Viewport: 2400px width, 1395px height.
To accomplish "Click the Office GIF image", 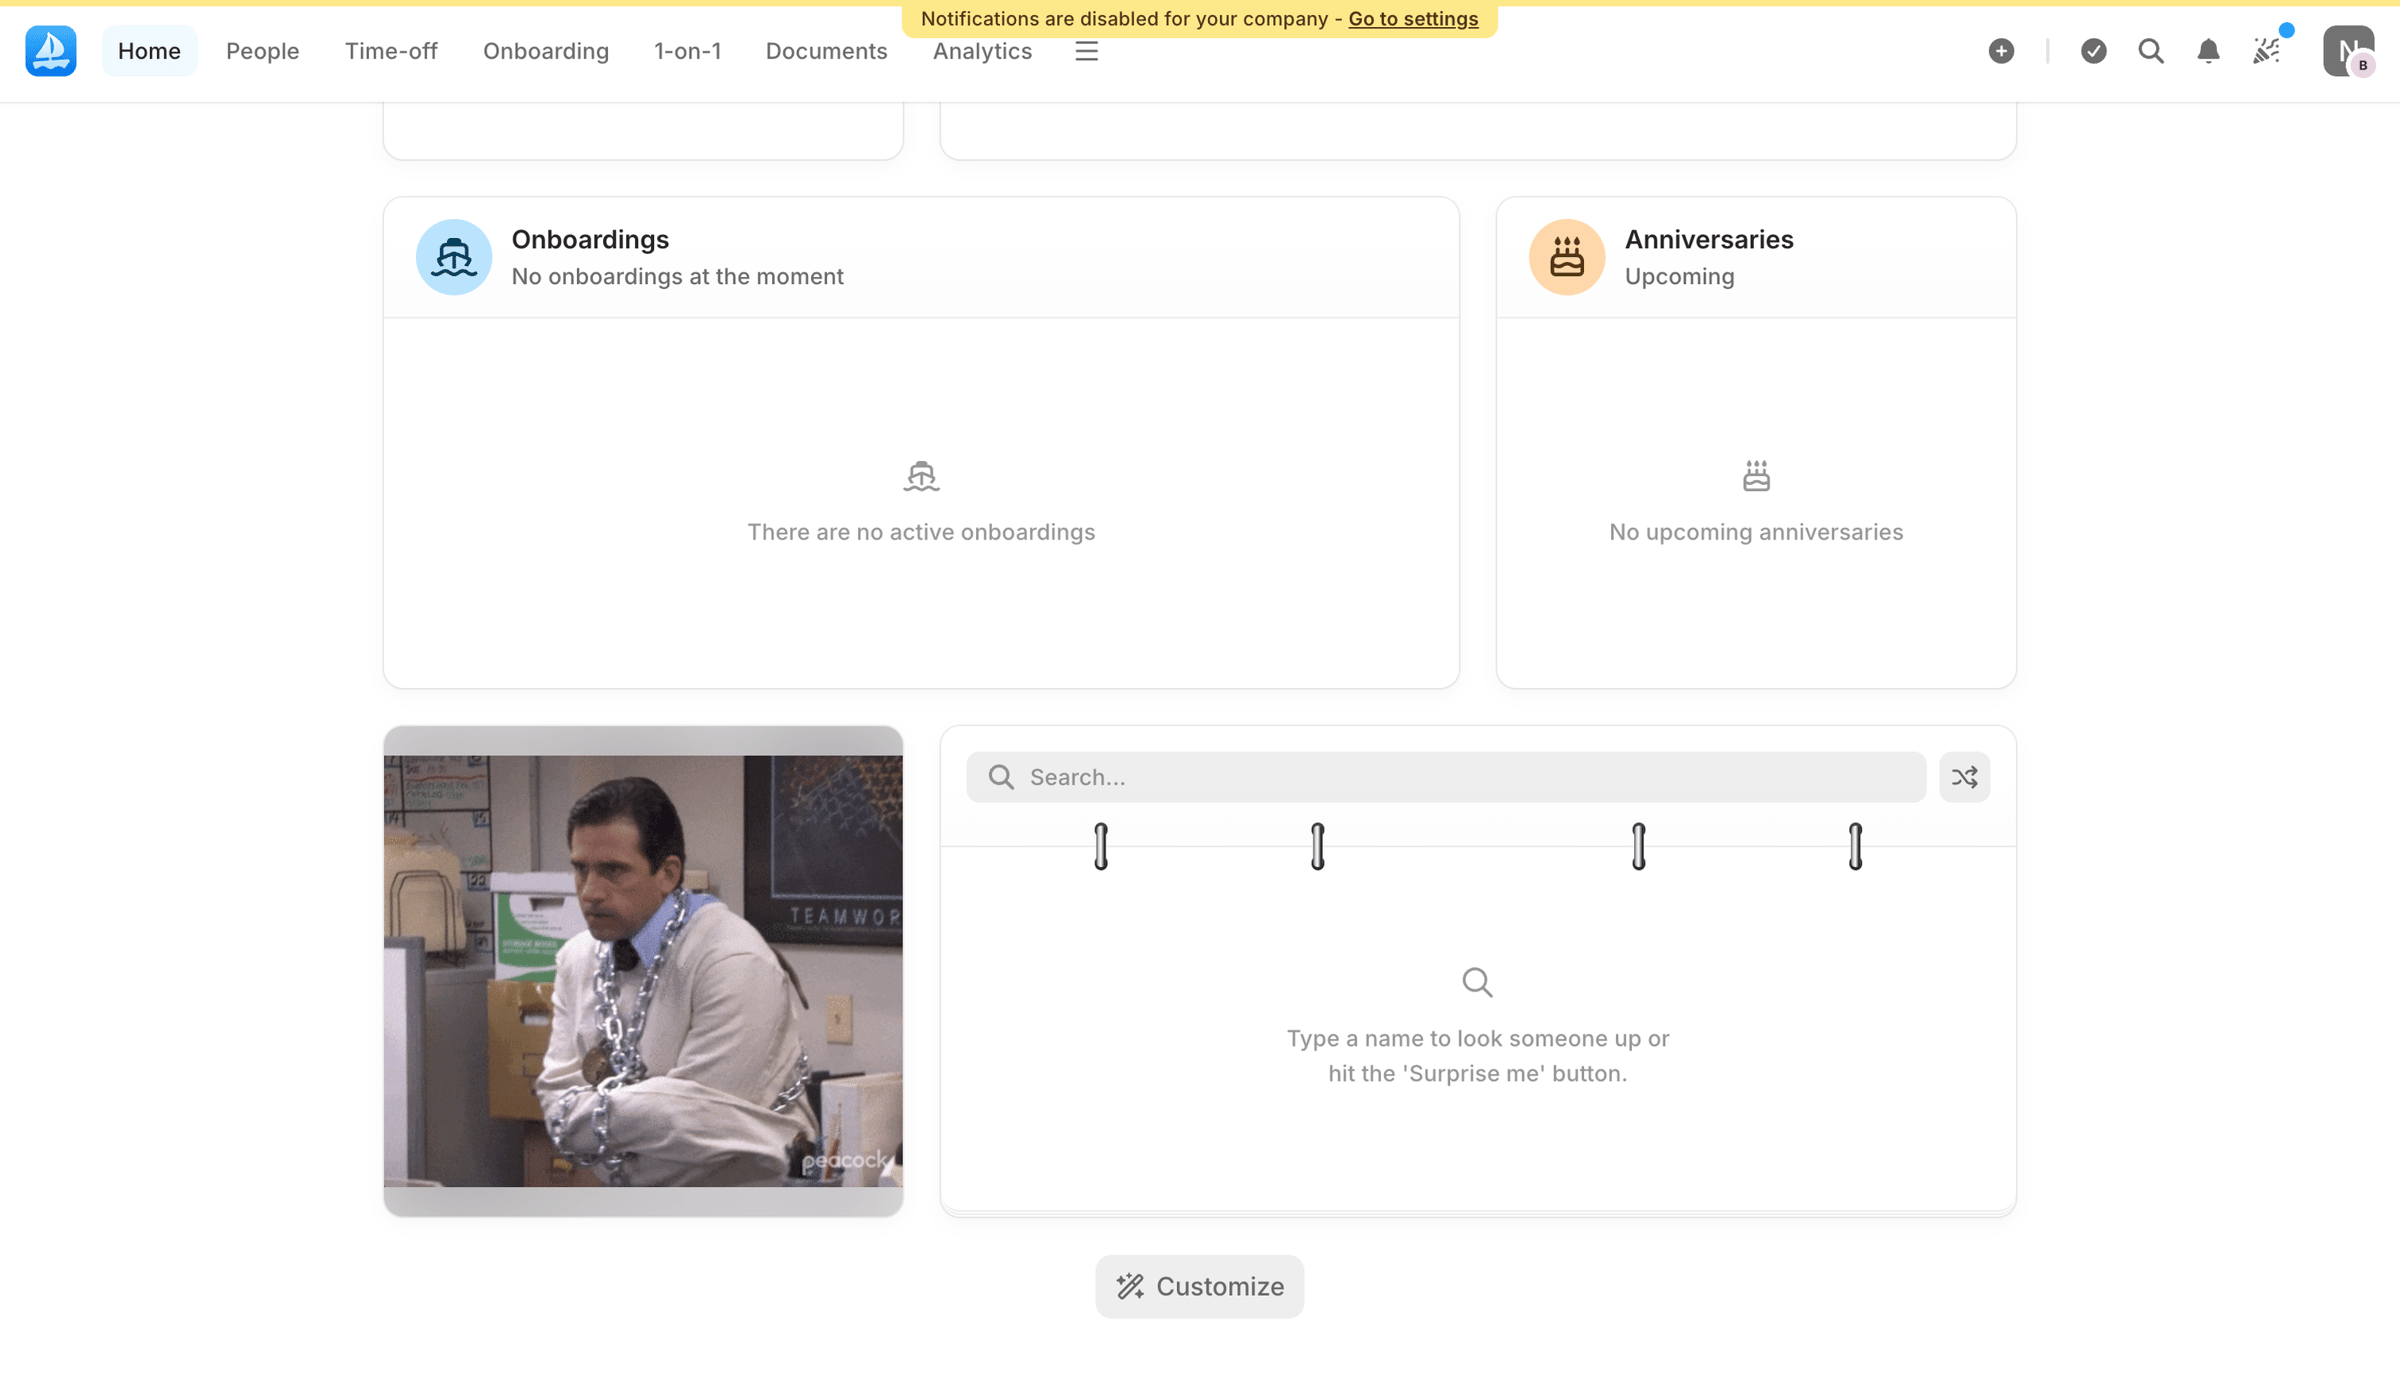I will (x=643, y=971).
